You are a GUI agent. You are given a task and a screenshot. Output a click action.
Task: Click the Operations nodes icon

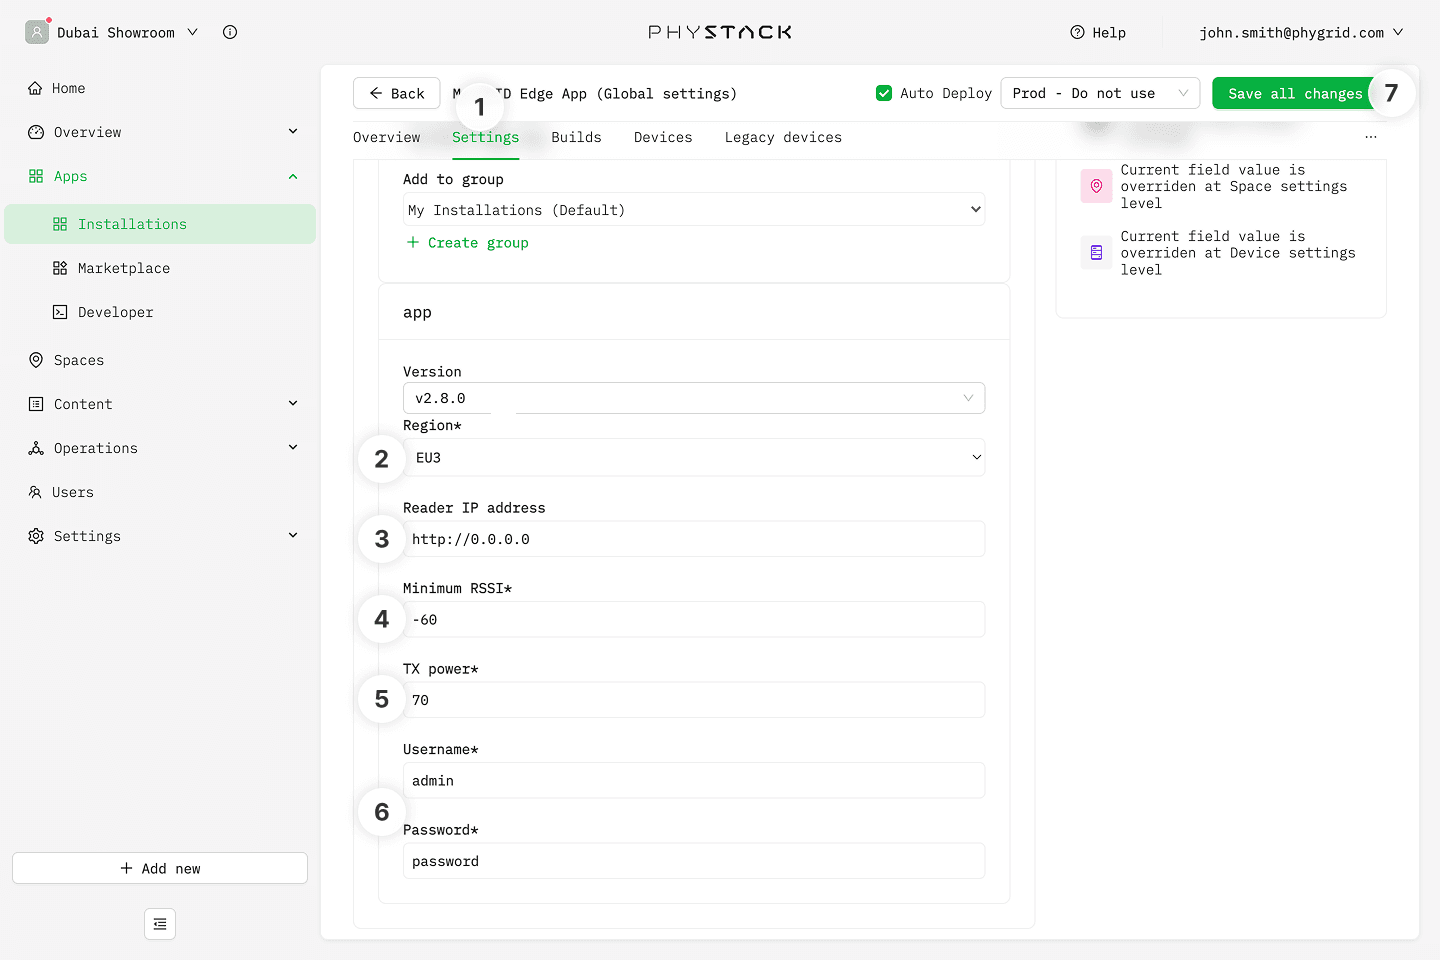pos(36,448)
